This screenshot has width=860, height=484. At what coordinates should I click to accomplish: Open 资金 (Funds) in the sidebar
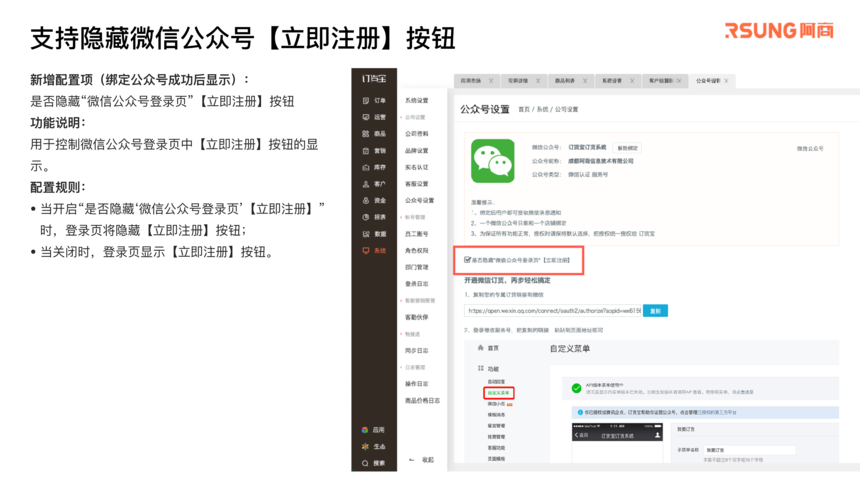click(373, 201)
